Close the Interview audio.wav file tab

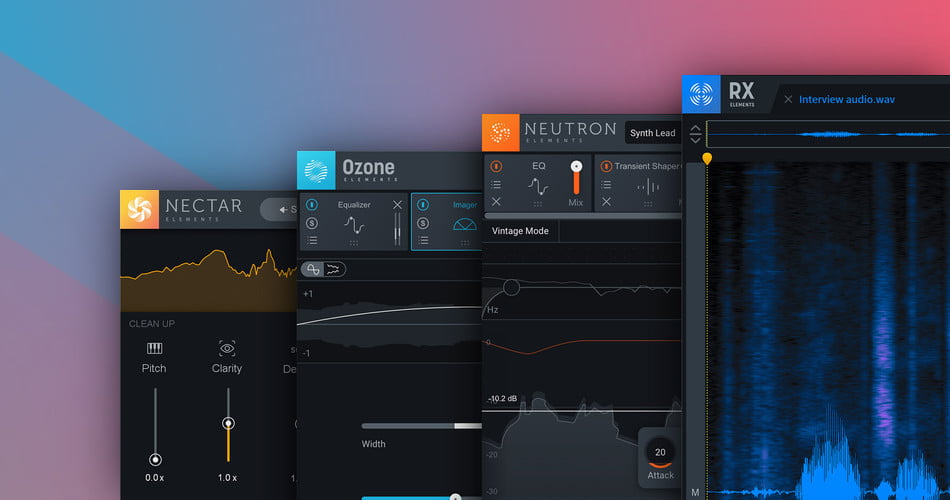pyautogui.click(x=788, y=99)
